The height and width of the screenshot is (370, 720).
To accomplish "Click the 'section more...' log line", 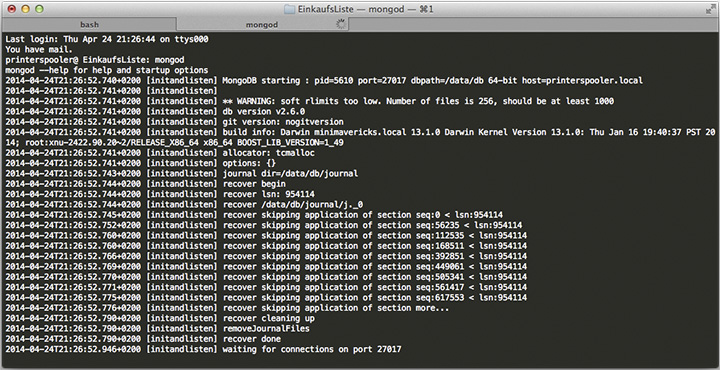I will click(x=227, y=308).
